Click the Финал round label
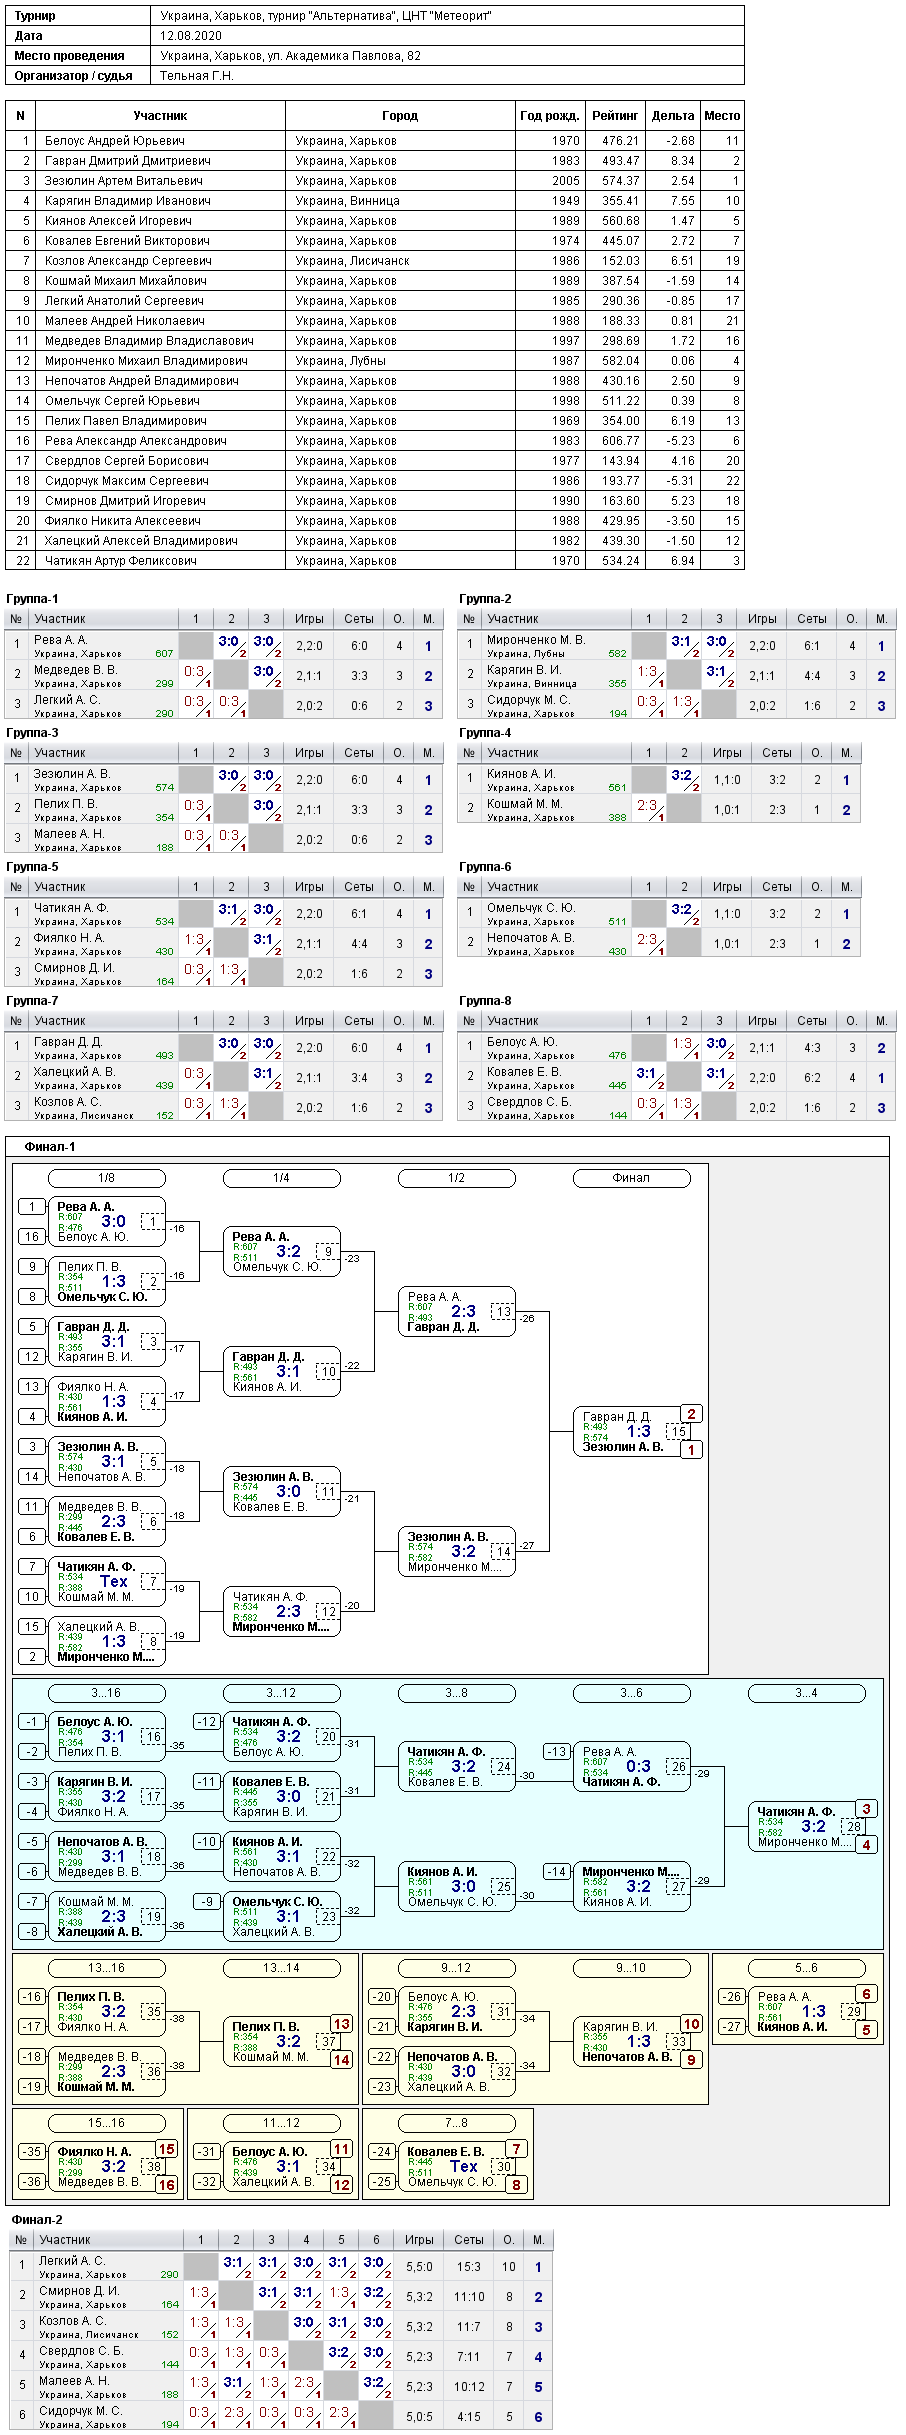 tap(632, 1178)
